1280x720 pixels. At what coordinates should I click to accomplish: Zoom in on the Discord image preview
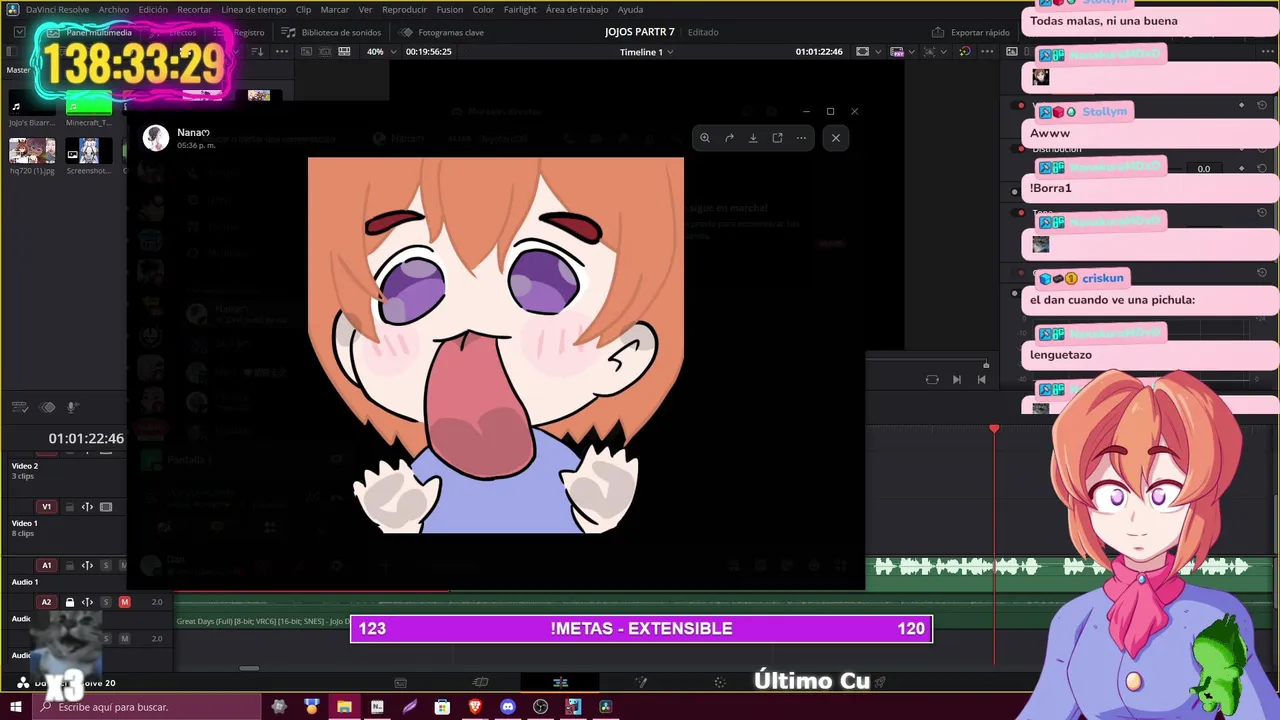click(705, 138)
